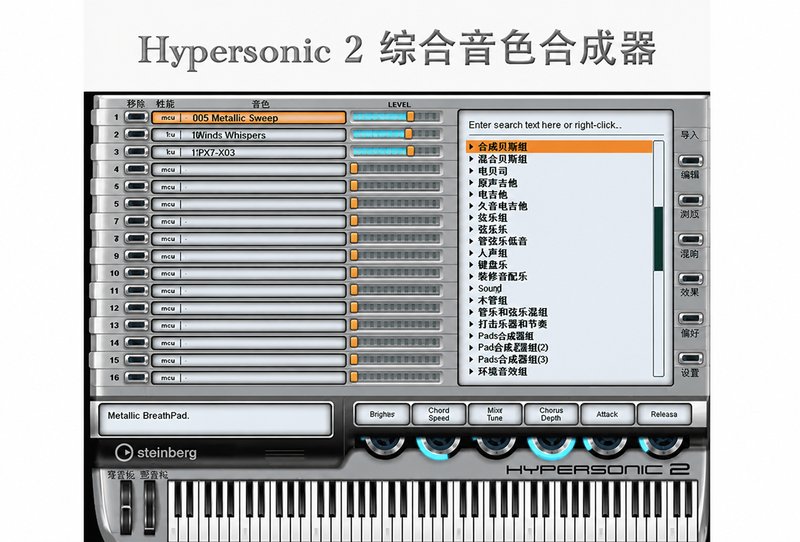This screenshot has width=800, height=542.
Task: Click the remove button for slot 4
Action: (x=136, y=169)
